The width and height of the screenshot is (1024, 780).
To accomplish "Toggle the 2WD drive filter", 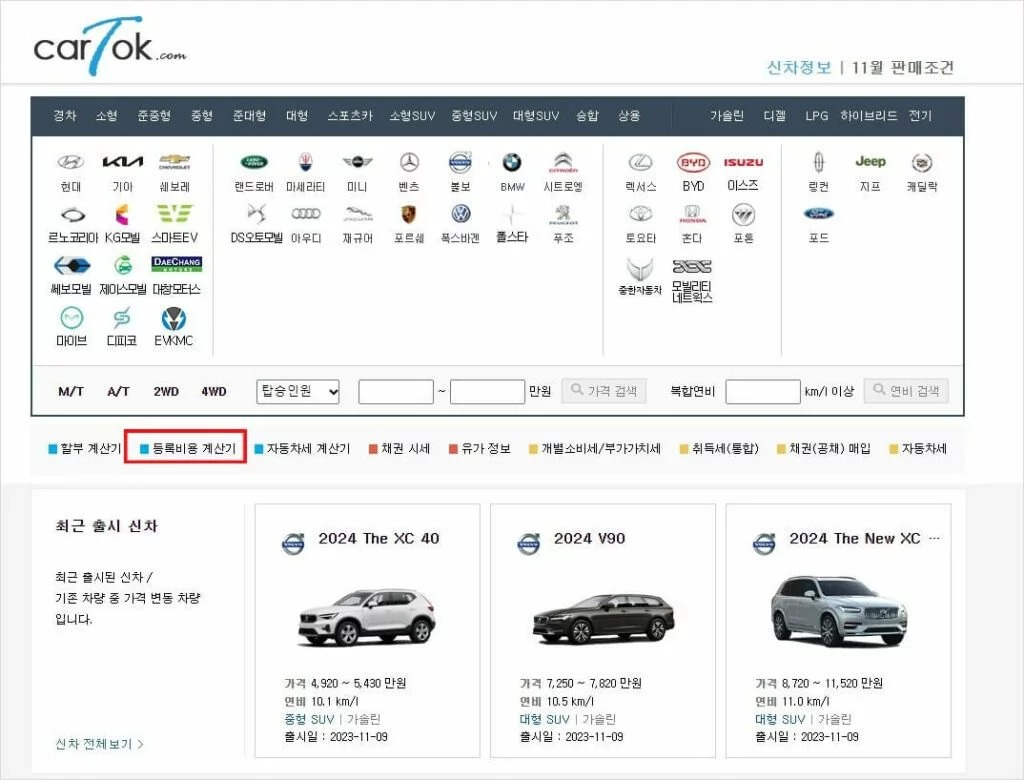I will pyautogui.click(x=166, y=391).
